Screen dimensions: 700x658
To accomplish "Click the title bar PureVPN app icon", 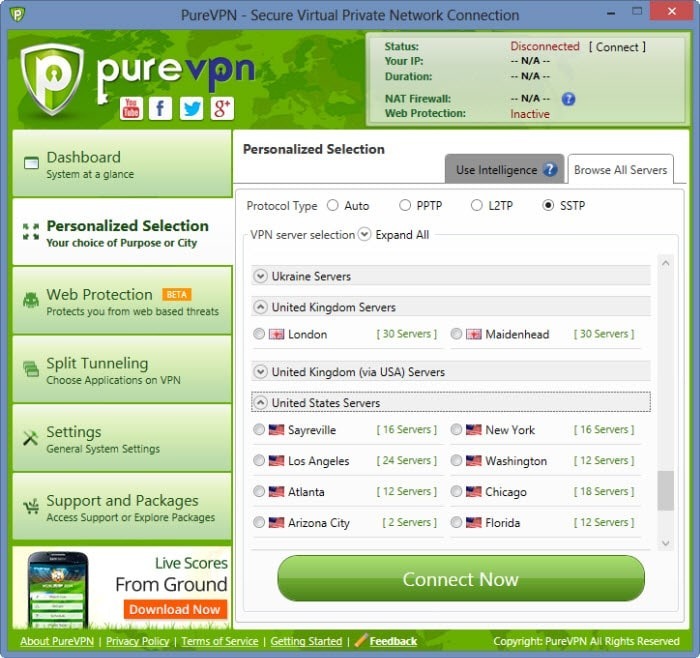I will tap(17, 14).
